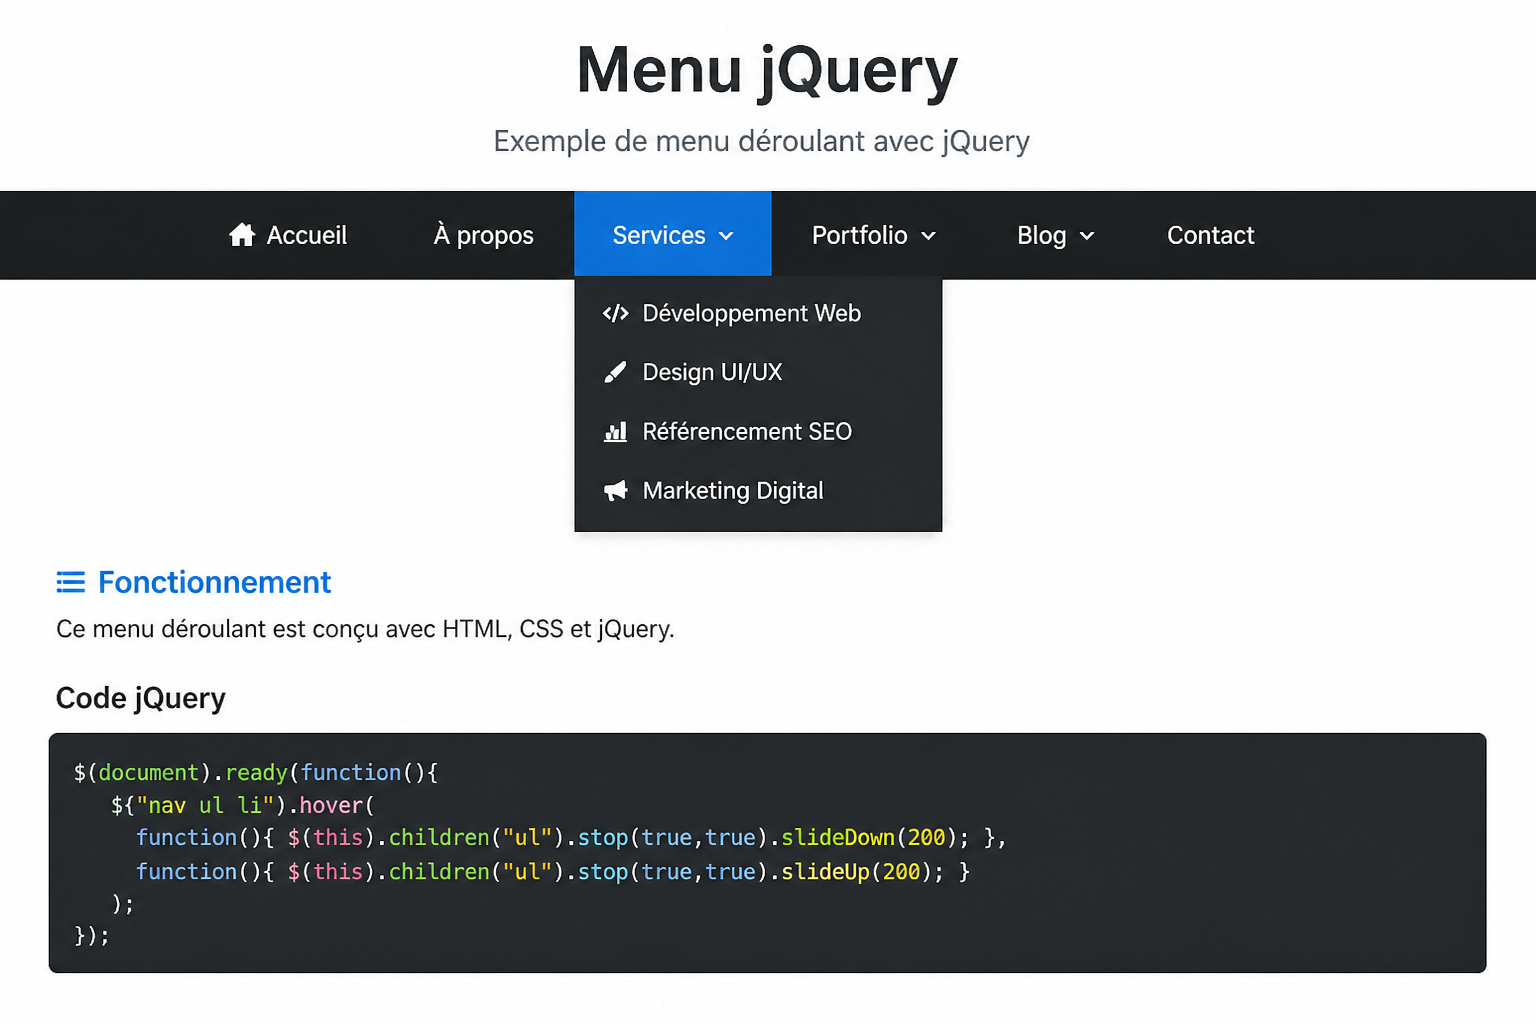Image resolution: width=1536 pixels, height=1024 pixels.
Task: Open the Contact menu item
Action: 1210,235
